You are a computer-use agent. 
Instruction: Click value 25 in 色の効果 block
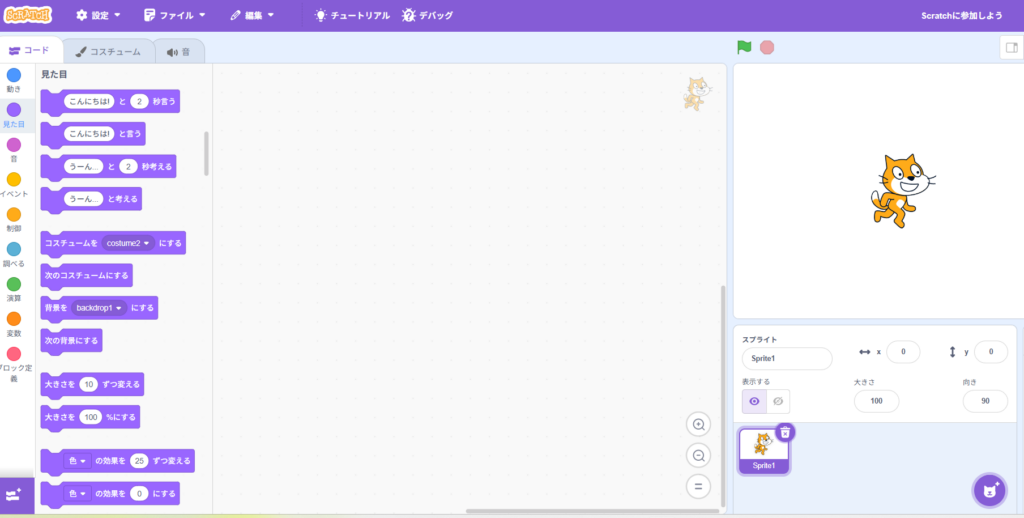(x=139, y=461)
